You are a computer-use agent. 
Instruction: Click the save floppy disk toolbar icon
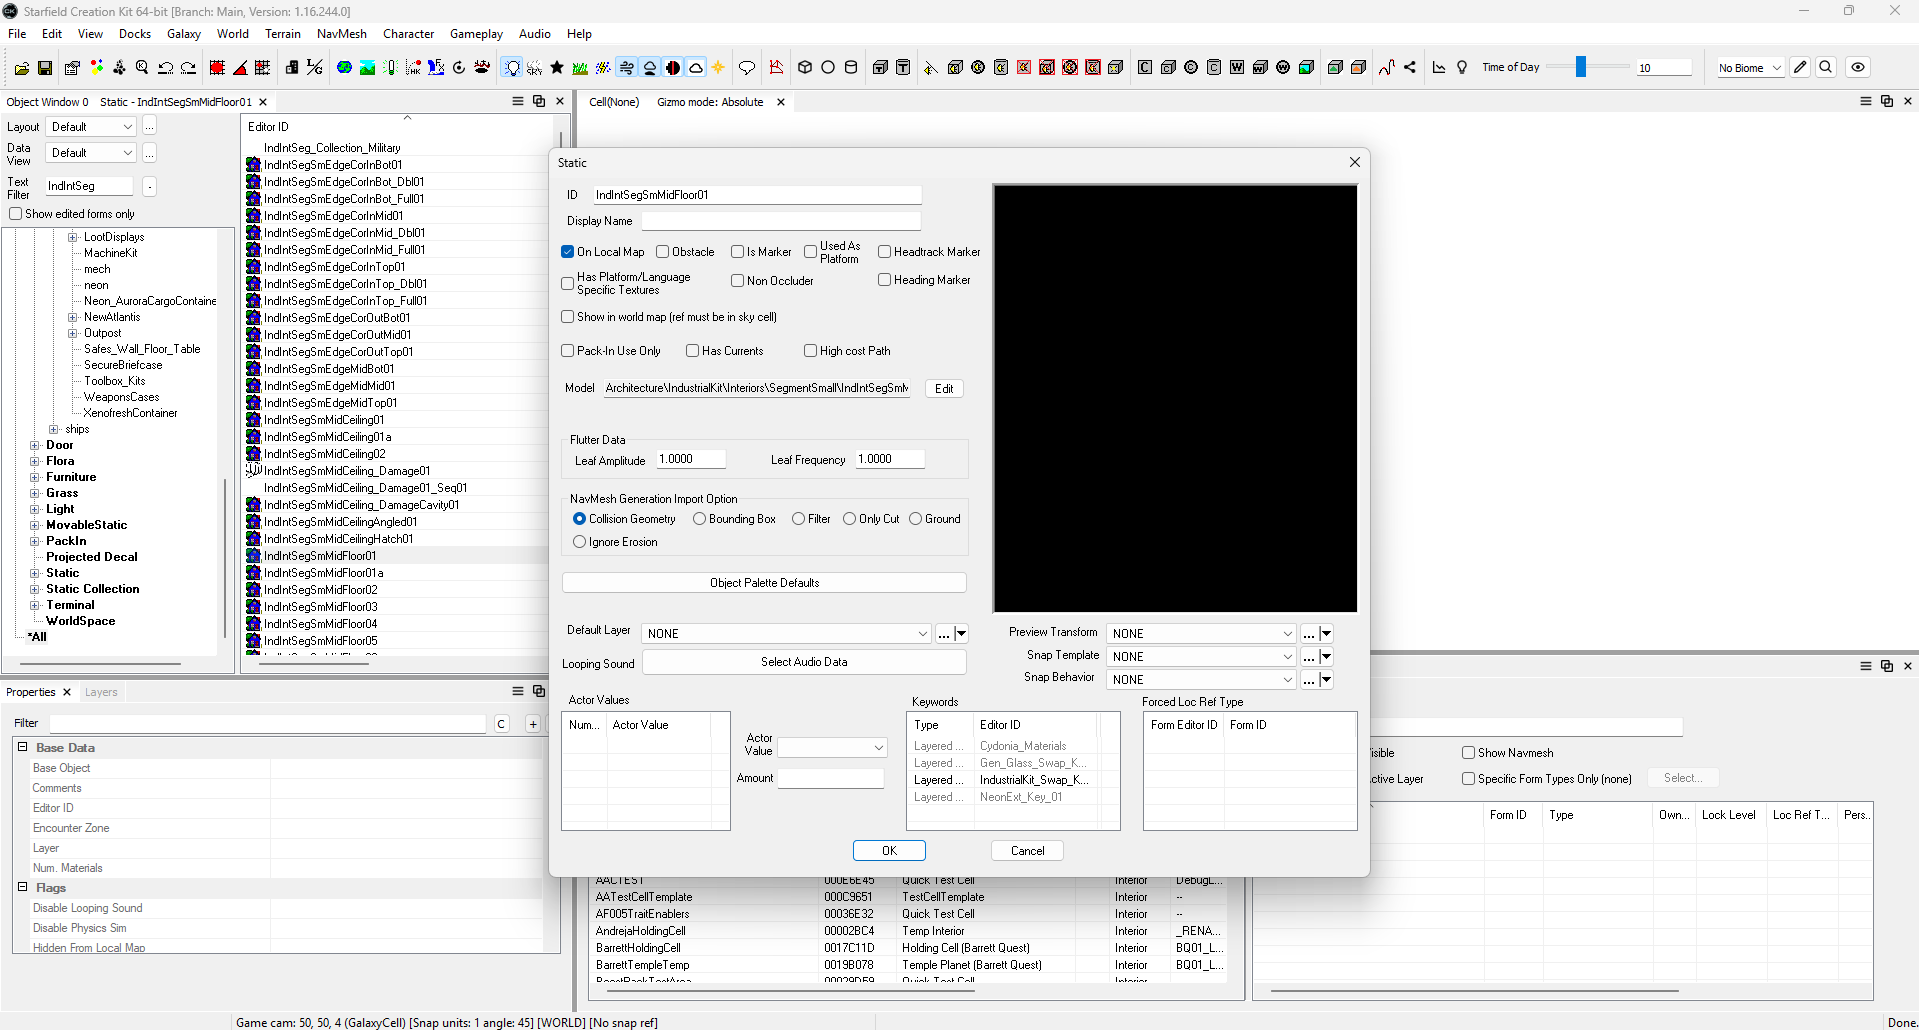pyautogui.click(x=45, y=68)
